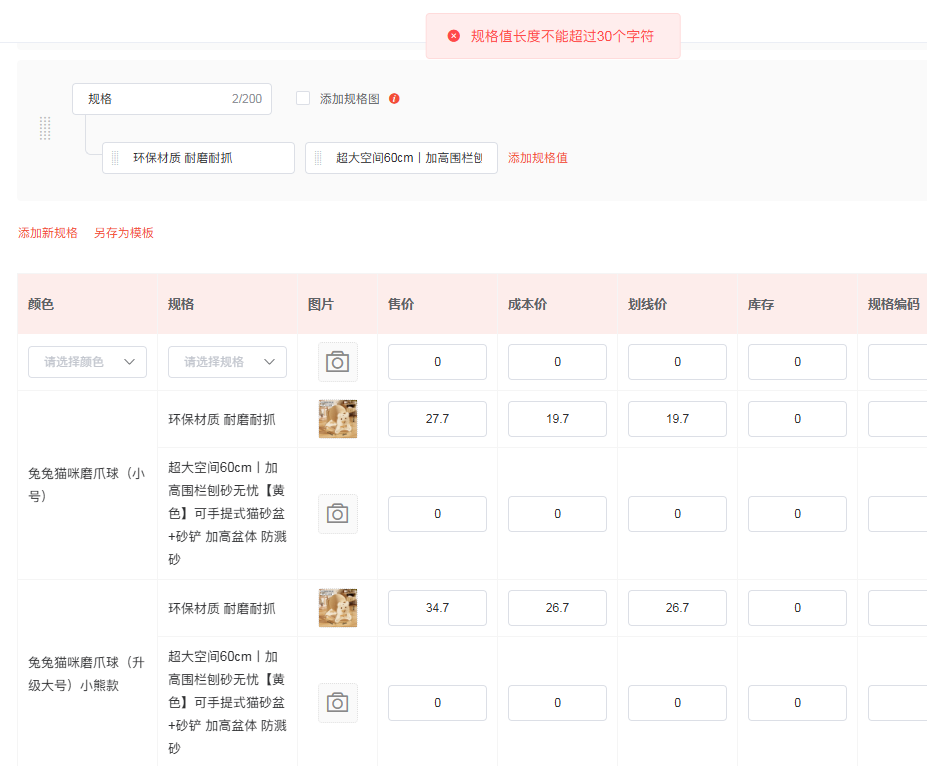927x766 pixels.
Task: Open the 请选择规格 dropdown
Action: 228,362
